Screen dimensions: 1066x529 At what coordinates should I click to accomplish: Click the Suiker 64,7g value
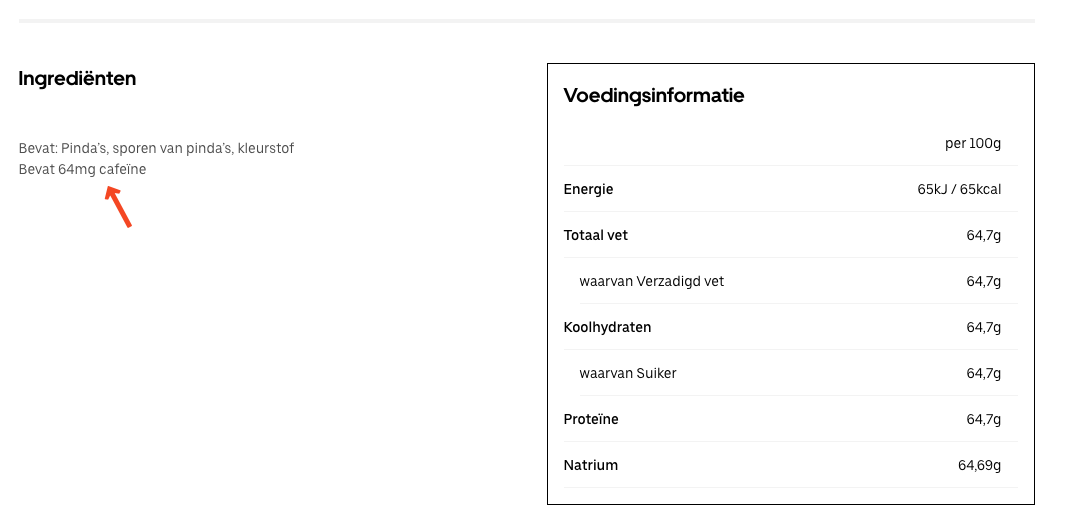[x=983, y=373]
